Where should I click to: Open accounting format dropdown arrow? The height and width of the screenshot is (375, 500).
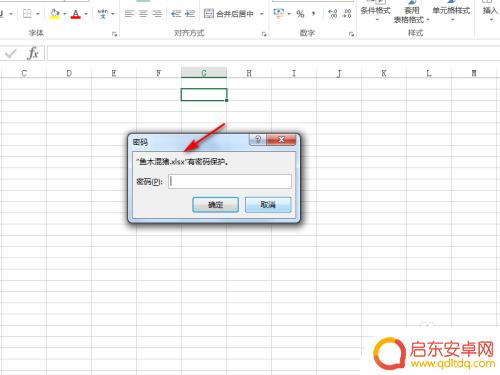pos(289,14)
